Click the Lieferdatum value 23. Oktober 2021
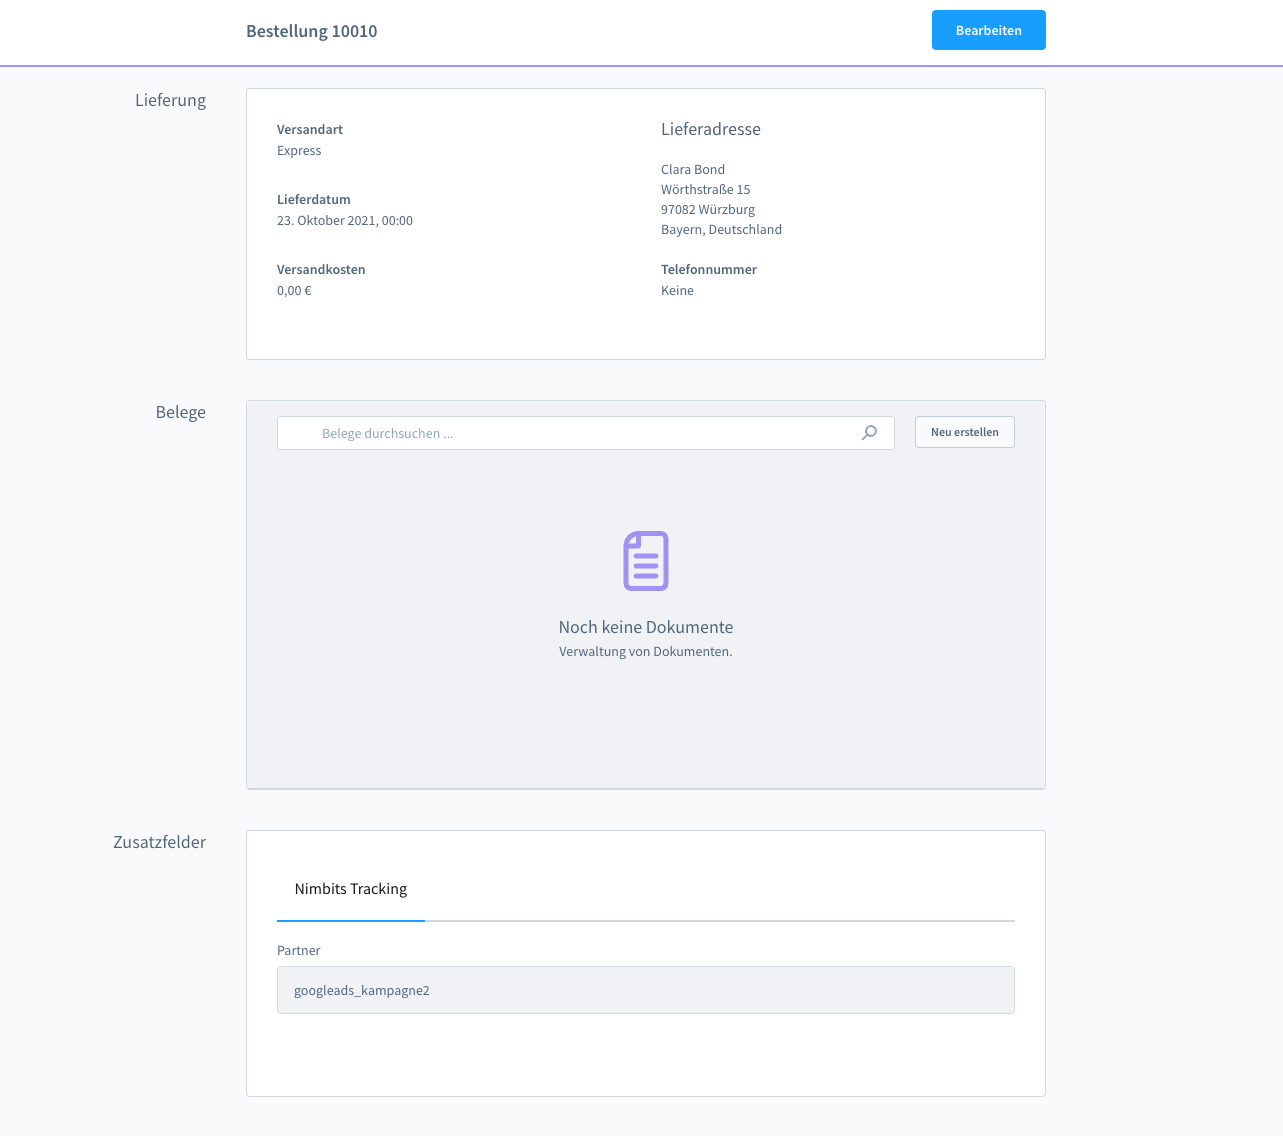Image resolution: width=1283 pixels, height=1136 pixels. 345,221
